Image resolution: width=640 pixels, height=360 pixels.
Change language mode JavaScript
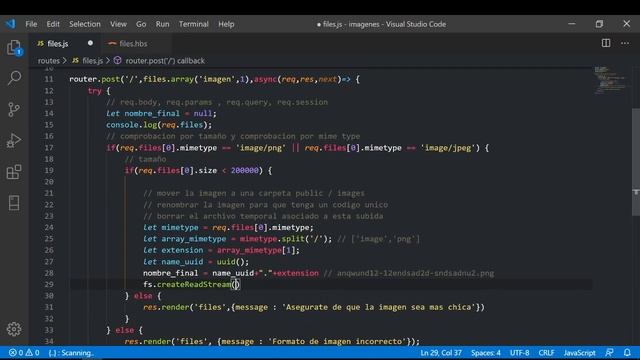click(579, 353)
